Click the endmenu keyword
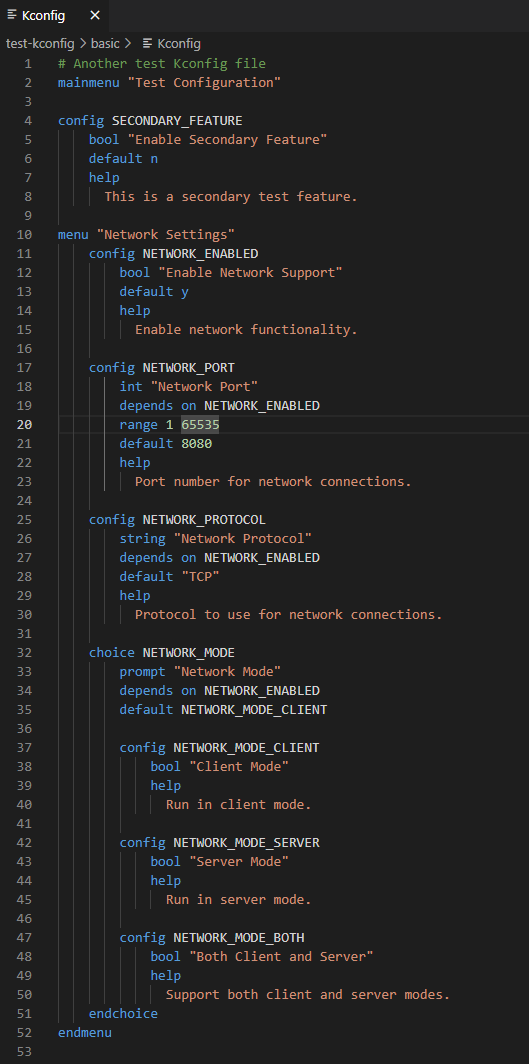 (85, 1033)
